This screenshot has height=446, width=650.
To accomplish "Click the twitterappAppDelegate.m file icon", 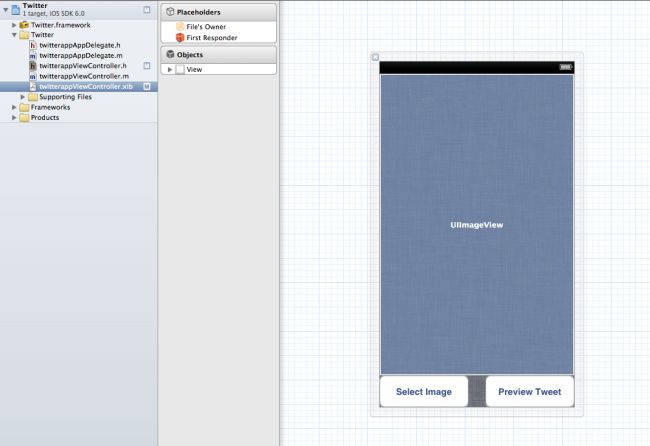I will pyautogui.click(x=33, y=56).
